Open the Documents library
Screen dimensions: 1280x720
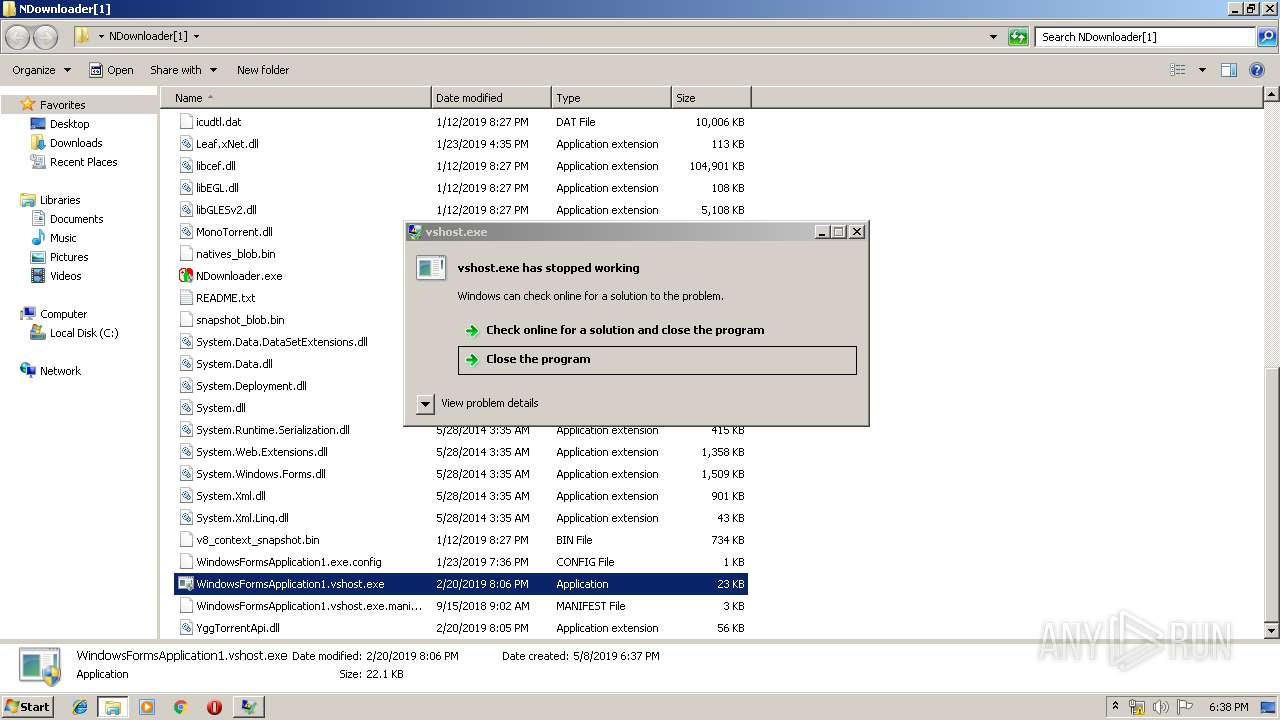coord(76,219)
